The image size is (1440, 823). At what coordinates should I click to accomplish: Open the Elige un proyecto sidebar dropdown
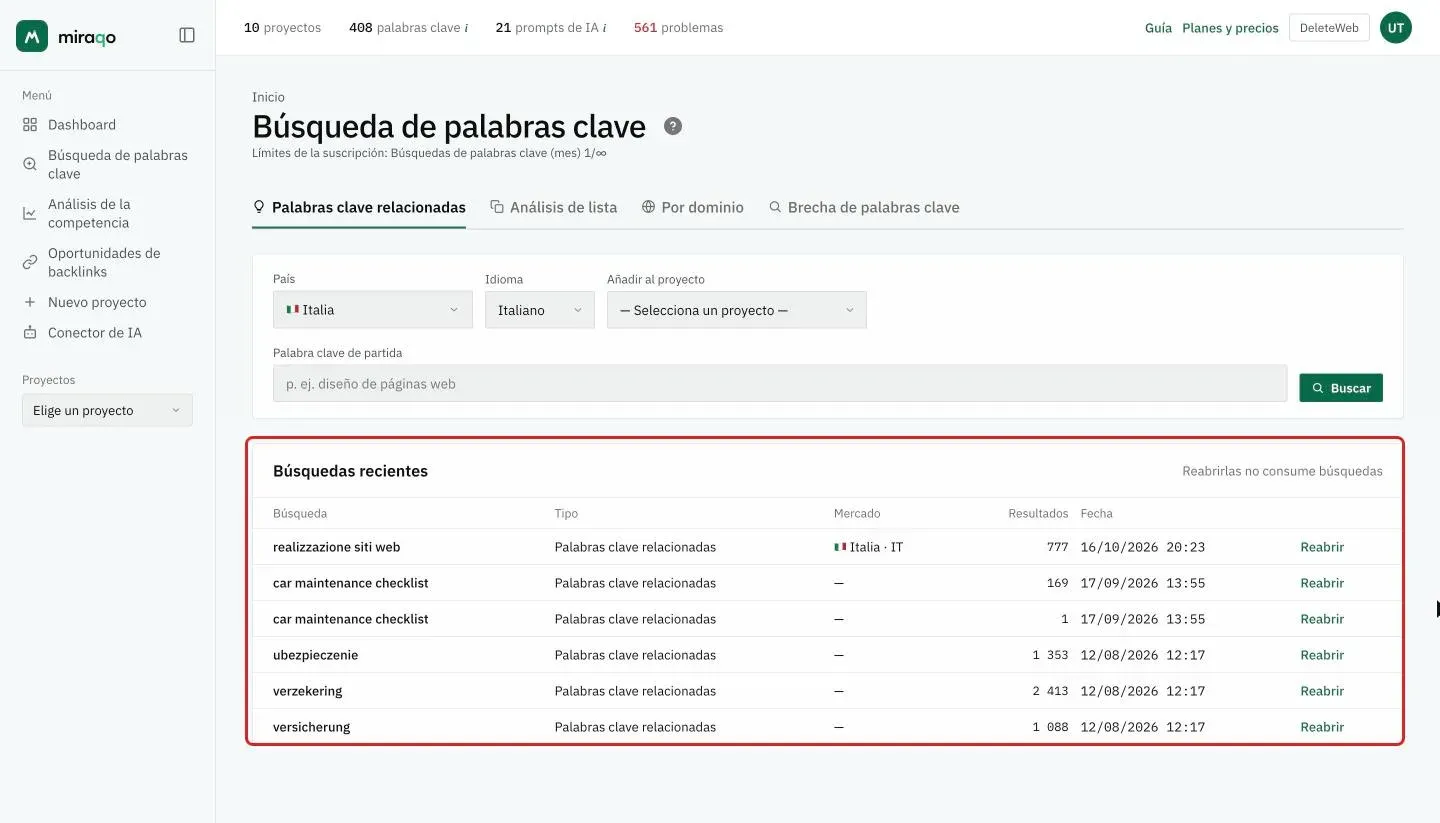pos(107,410)
